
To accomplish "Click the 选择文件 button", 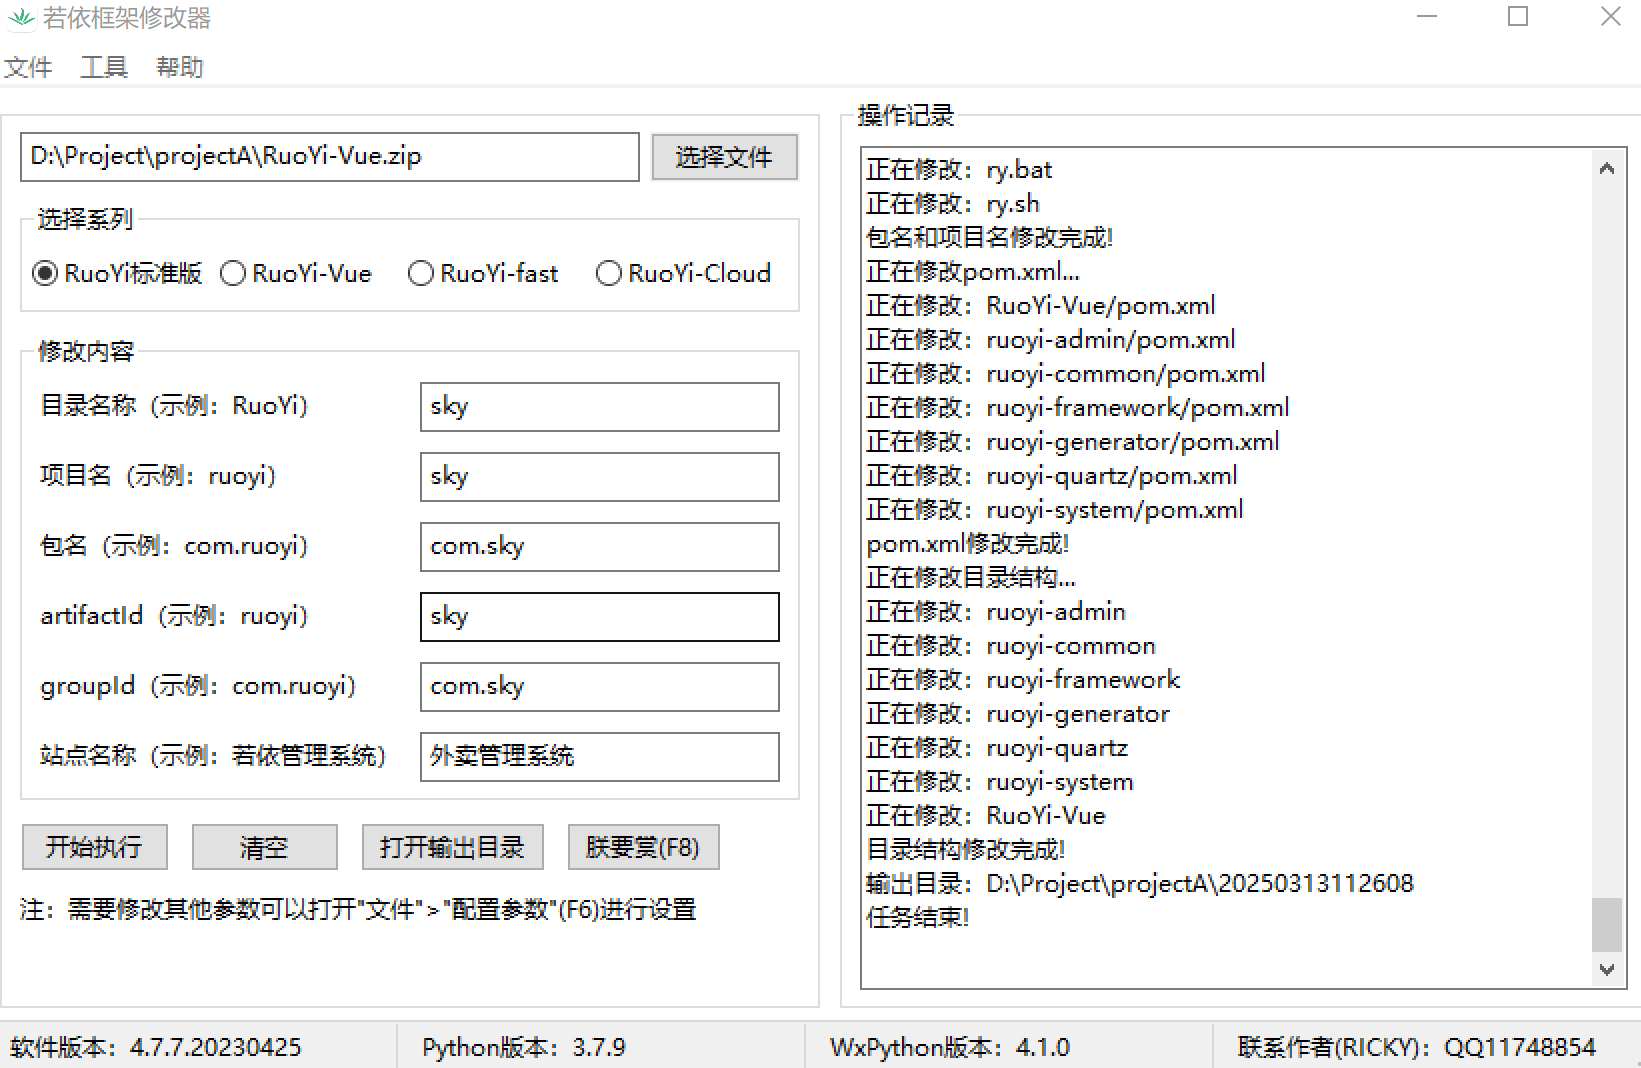I will [x=724, y=157].
